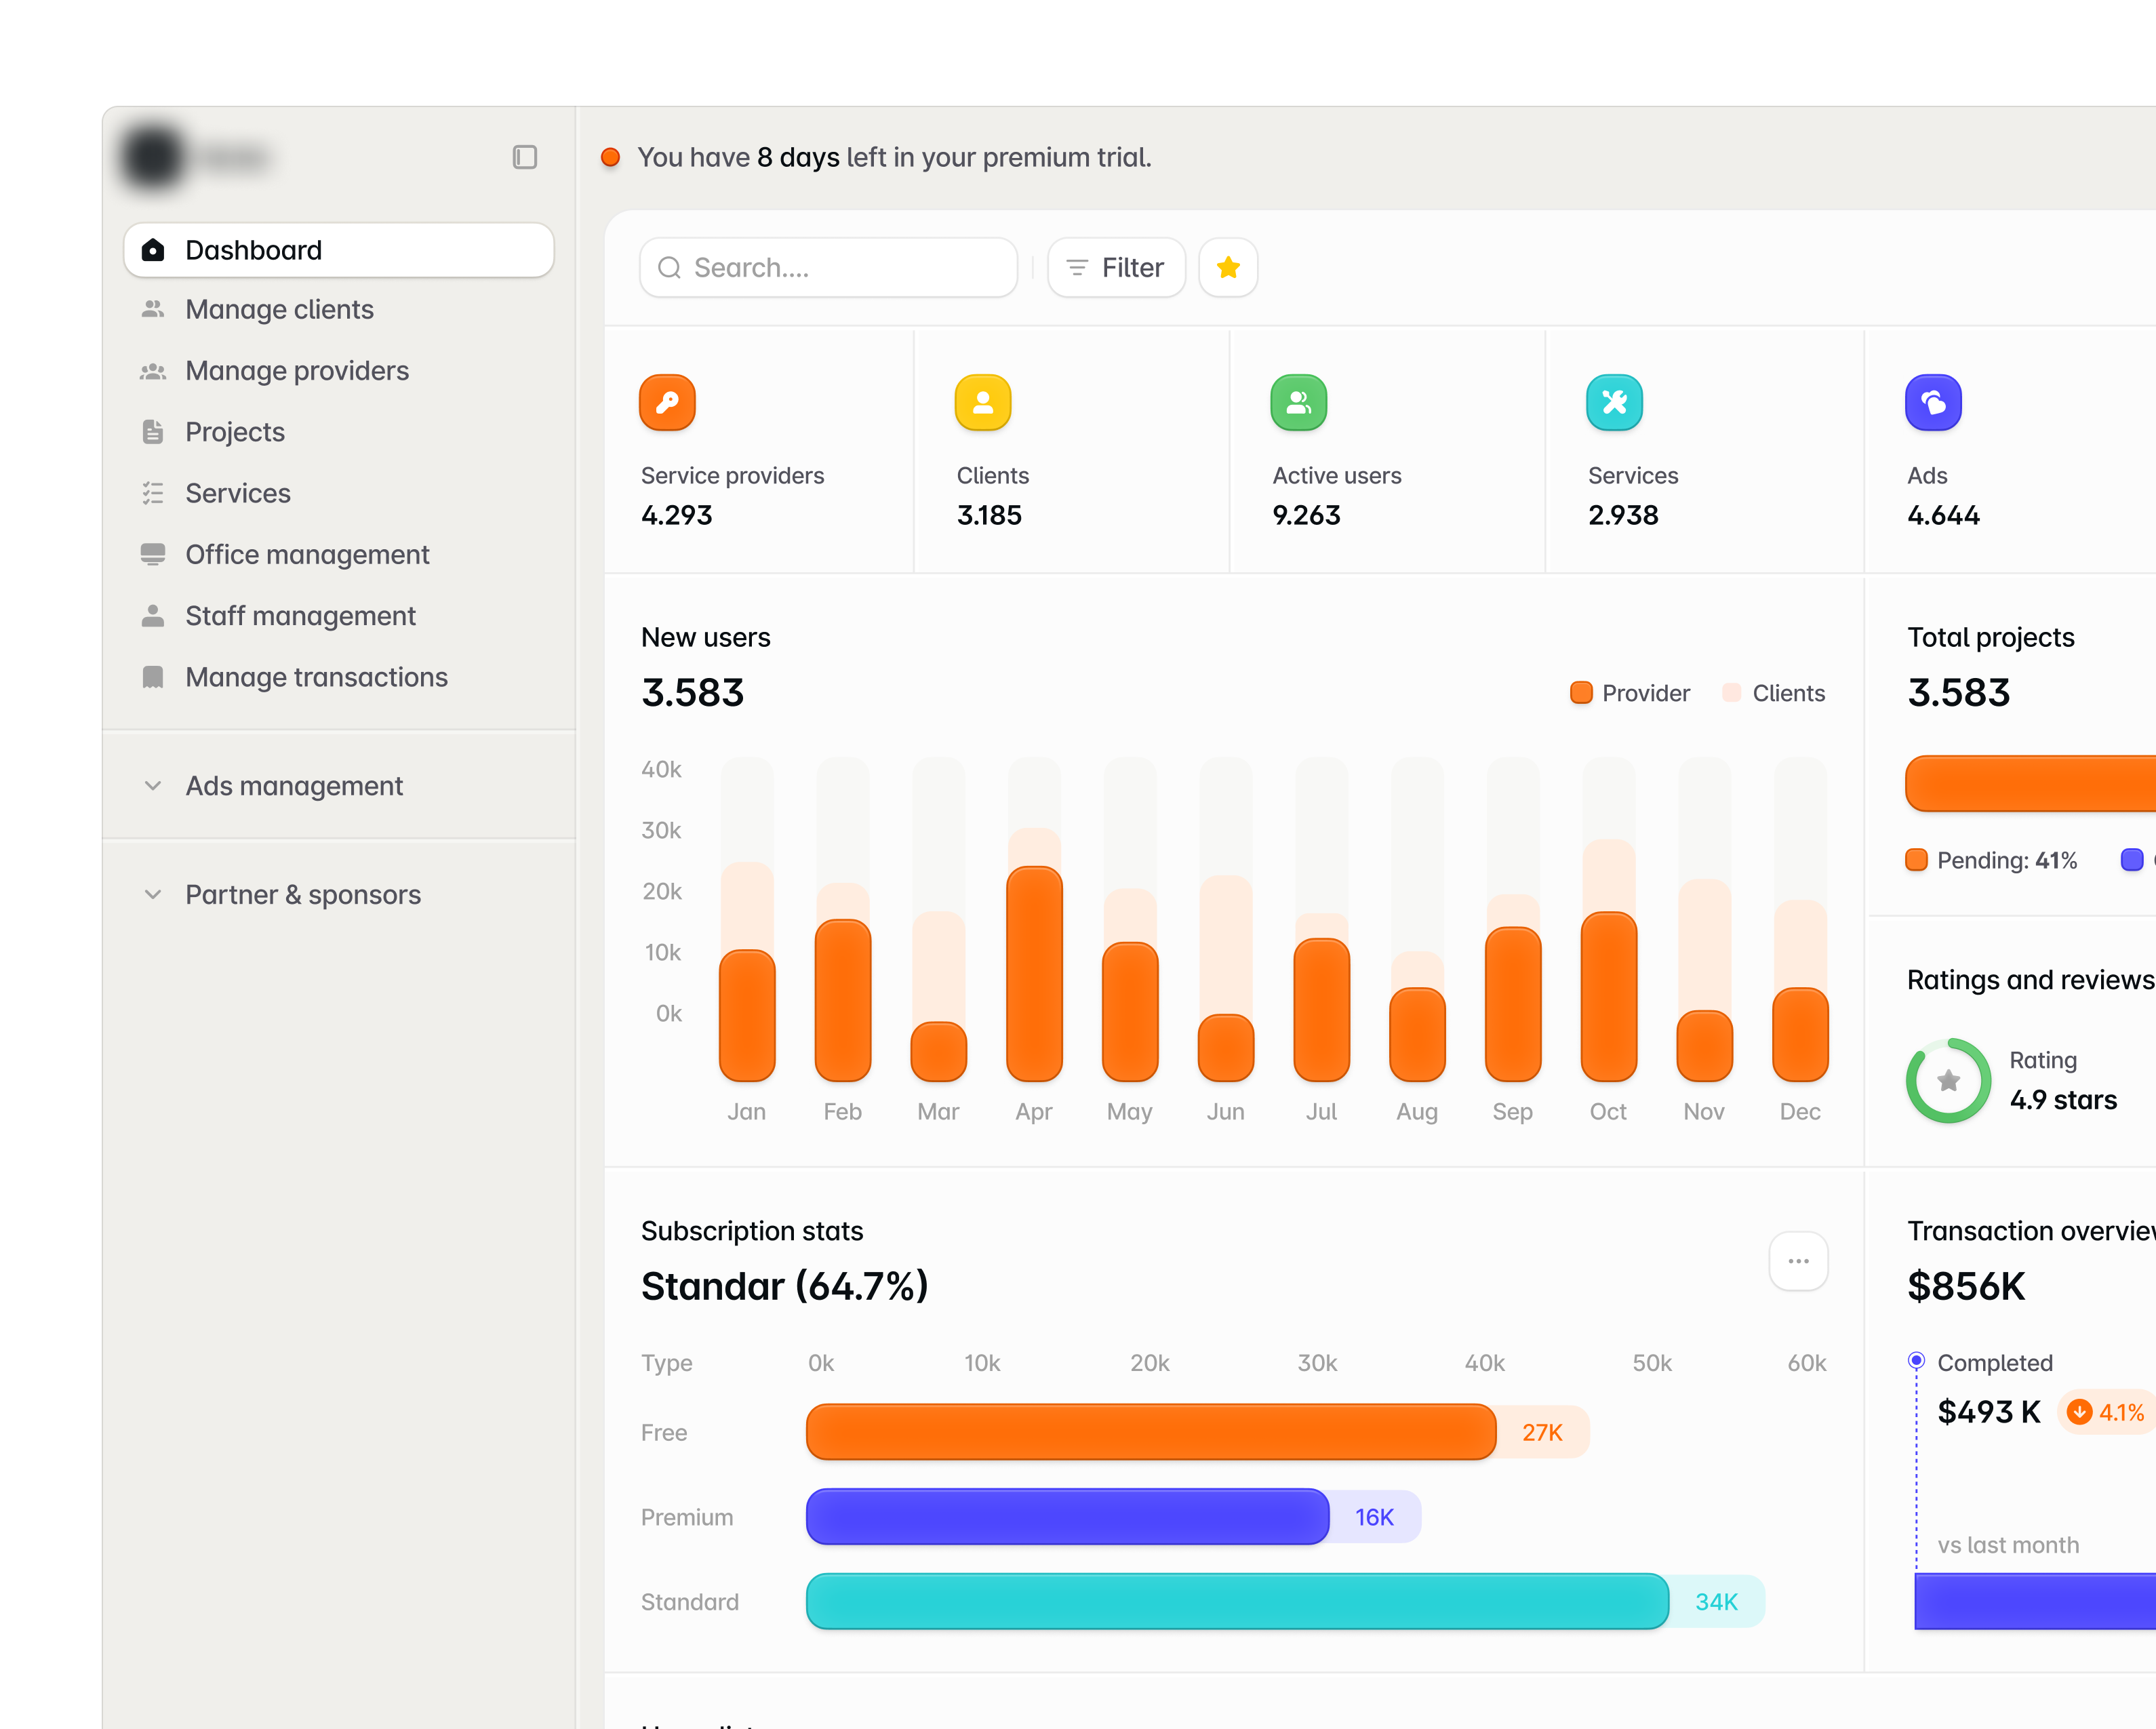This screenshot has width=2156, height=1729.
Task: Click the orange Service providers key icon
Action: [667, 402]
